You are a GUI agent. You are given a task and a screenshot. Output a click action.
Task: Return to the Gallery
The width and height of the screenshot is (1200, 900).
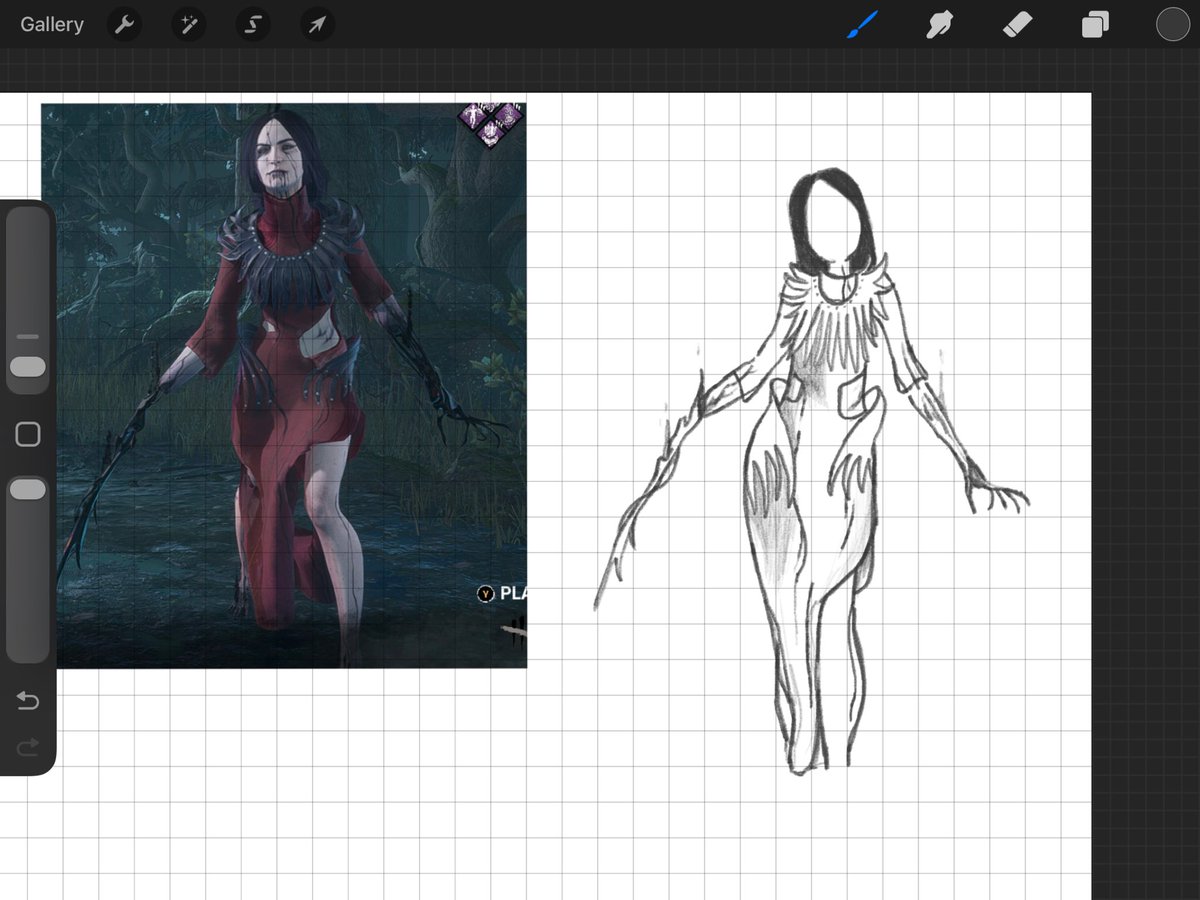(52, 24)
